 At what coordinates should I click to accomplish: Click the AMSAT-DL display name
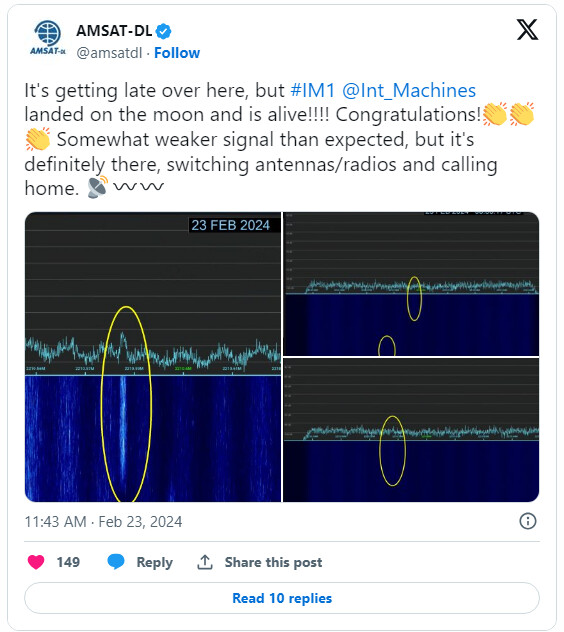point(114,31)
